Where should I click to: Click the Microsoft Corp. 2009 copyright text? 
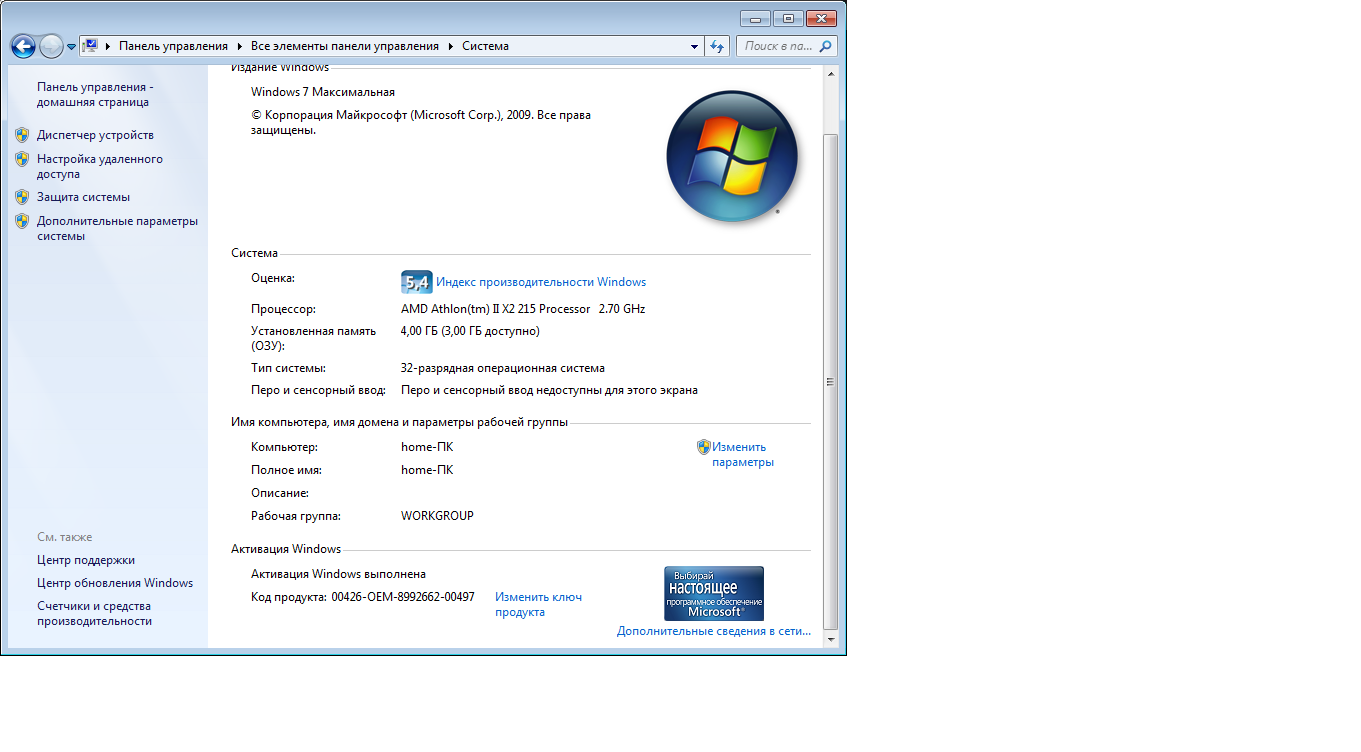421,122
